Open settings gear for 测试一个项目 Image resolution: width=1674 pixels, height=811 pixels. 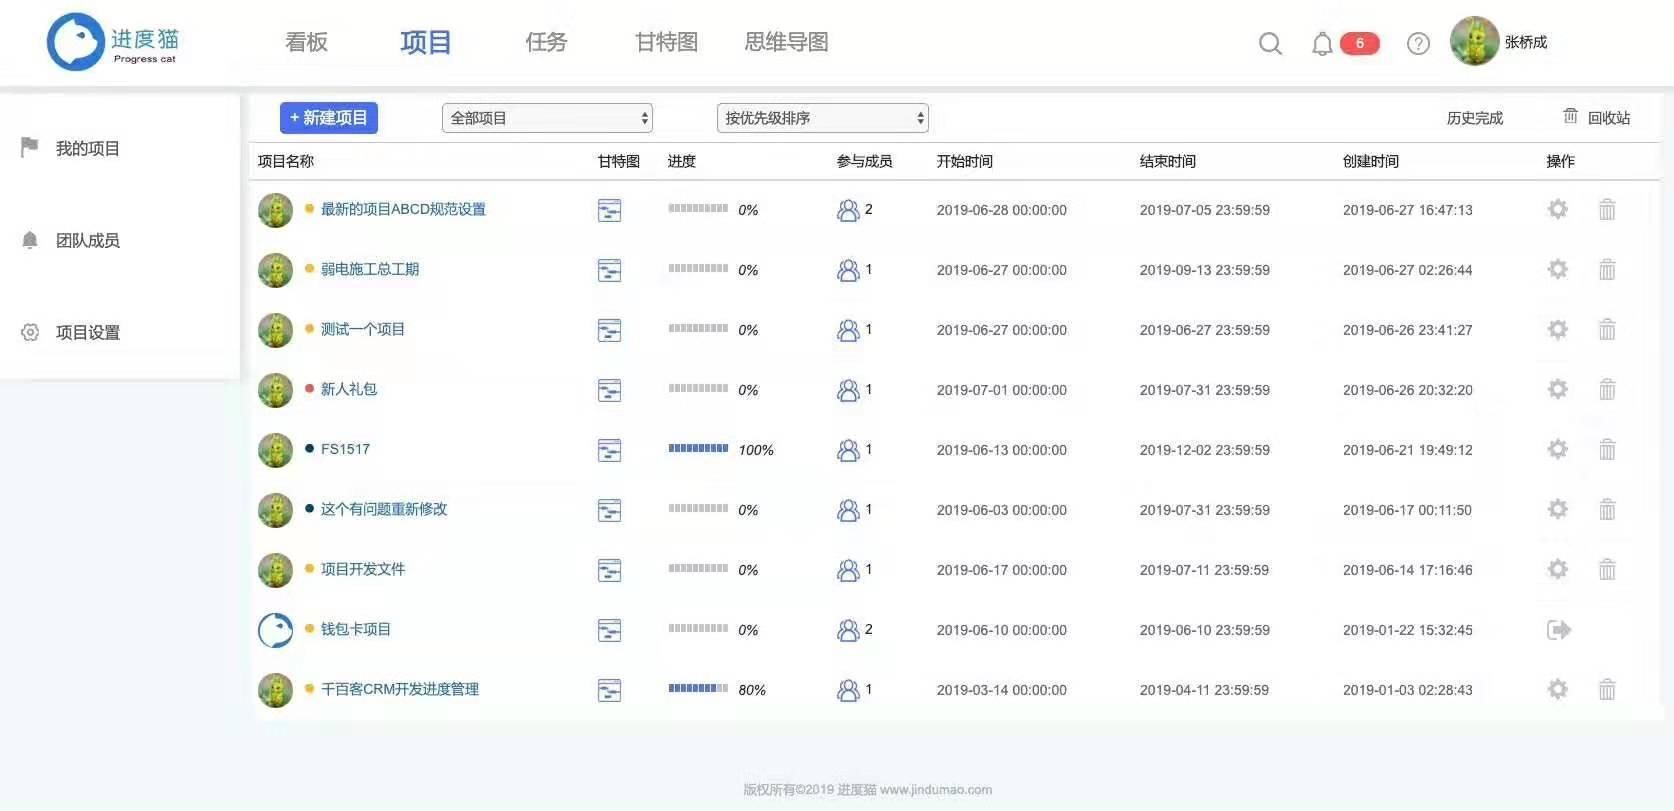(x=1558, y=329)
